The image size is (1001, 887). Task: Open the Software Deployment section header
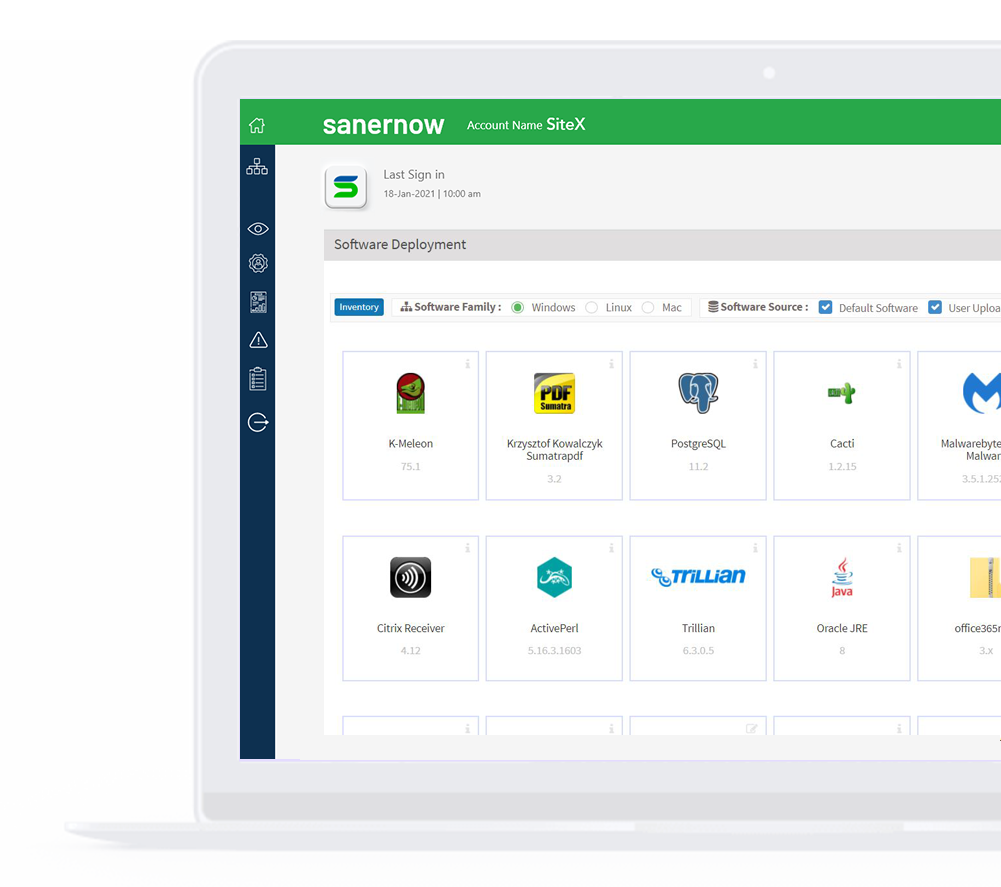(x=399, y=244)
